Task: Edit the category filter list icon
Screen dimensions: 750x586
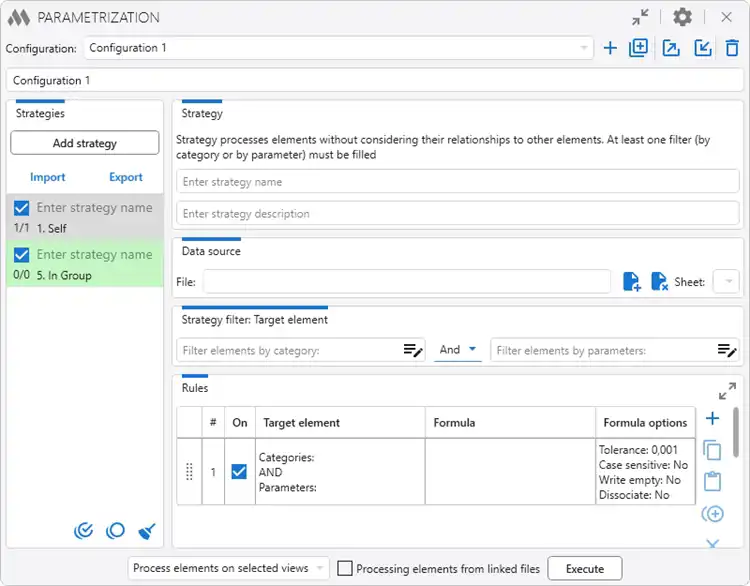Action: click(x=413, y=350)
